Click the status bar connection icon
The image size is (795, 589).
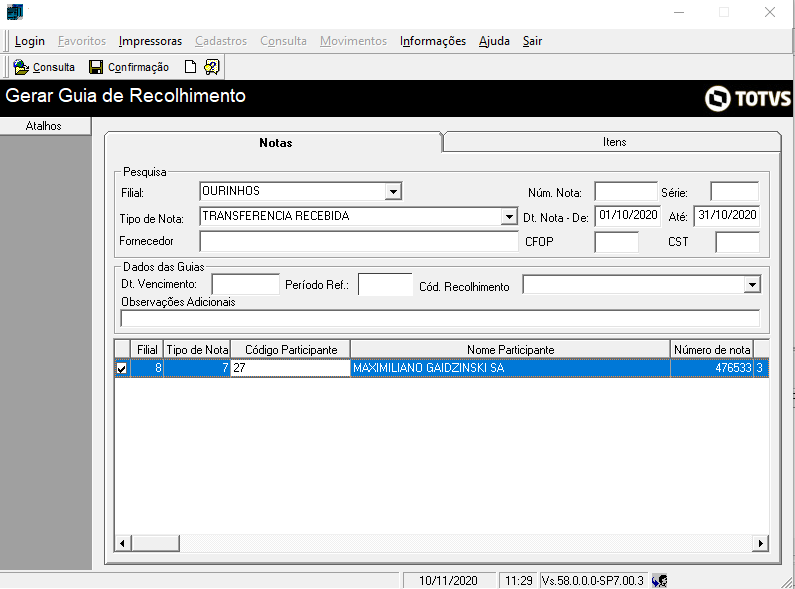point(659,580)
